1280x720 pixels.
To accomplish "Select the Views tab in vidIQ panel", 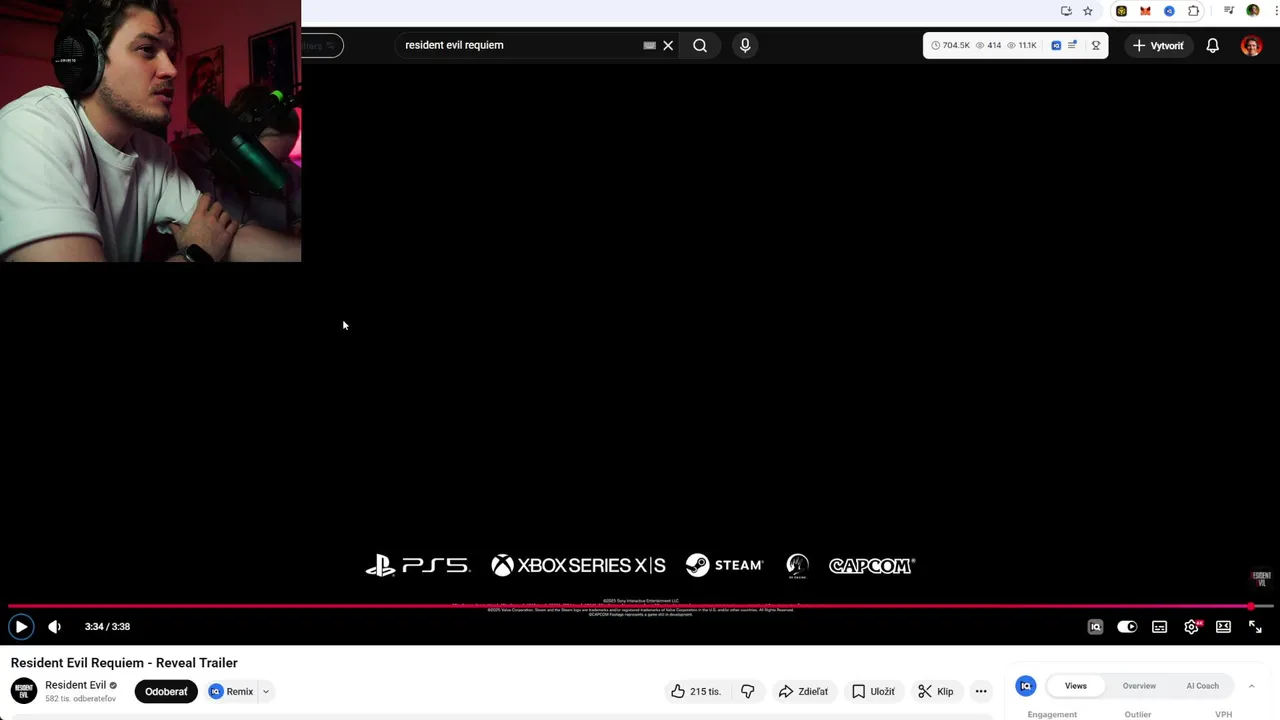I will 1076,686.
